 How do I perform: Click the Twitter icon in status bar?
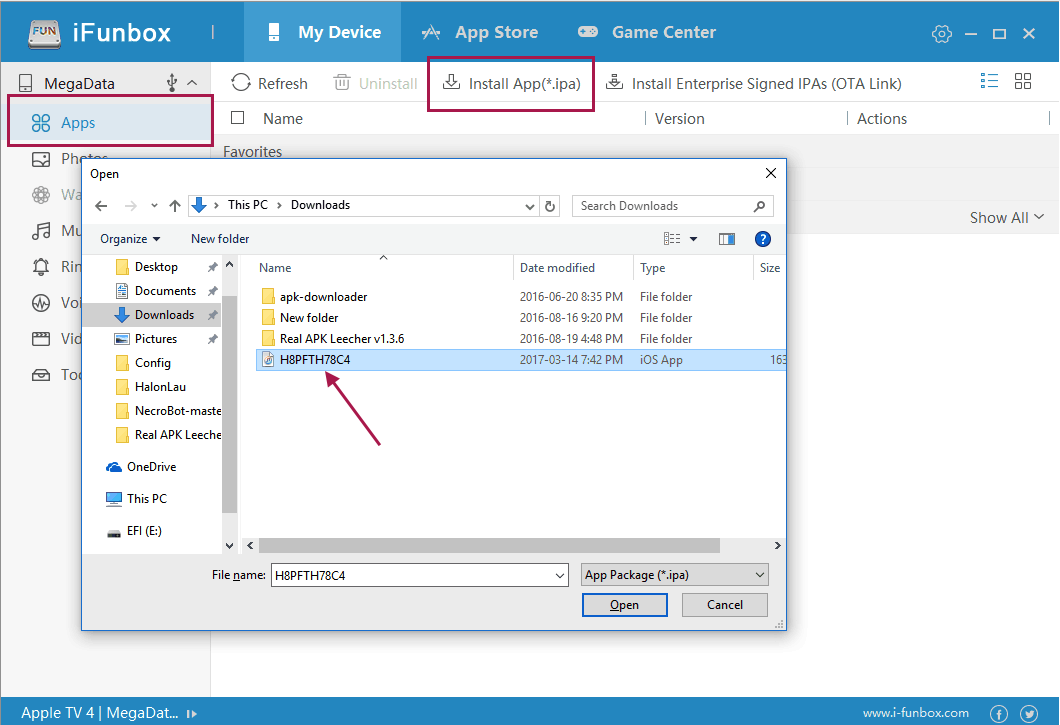pos(1029,714)
